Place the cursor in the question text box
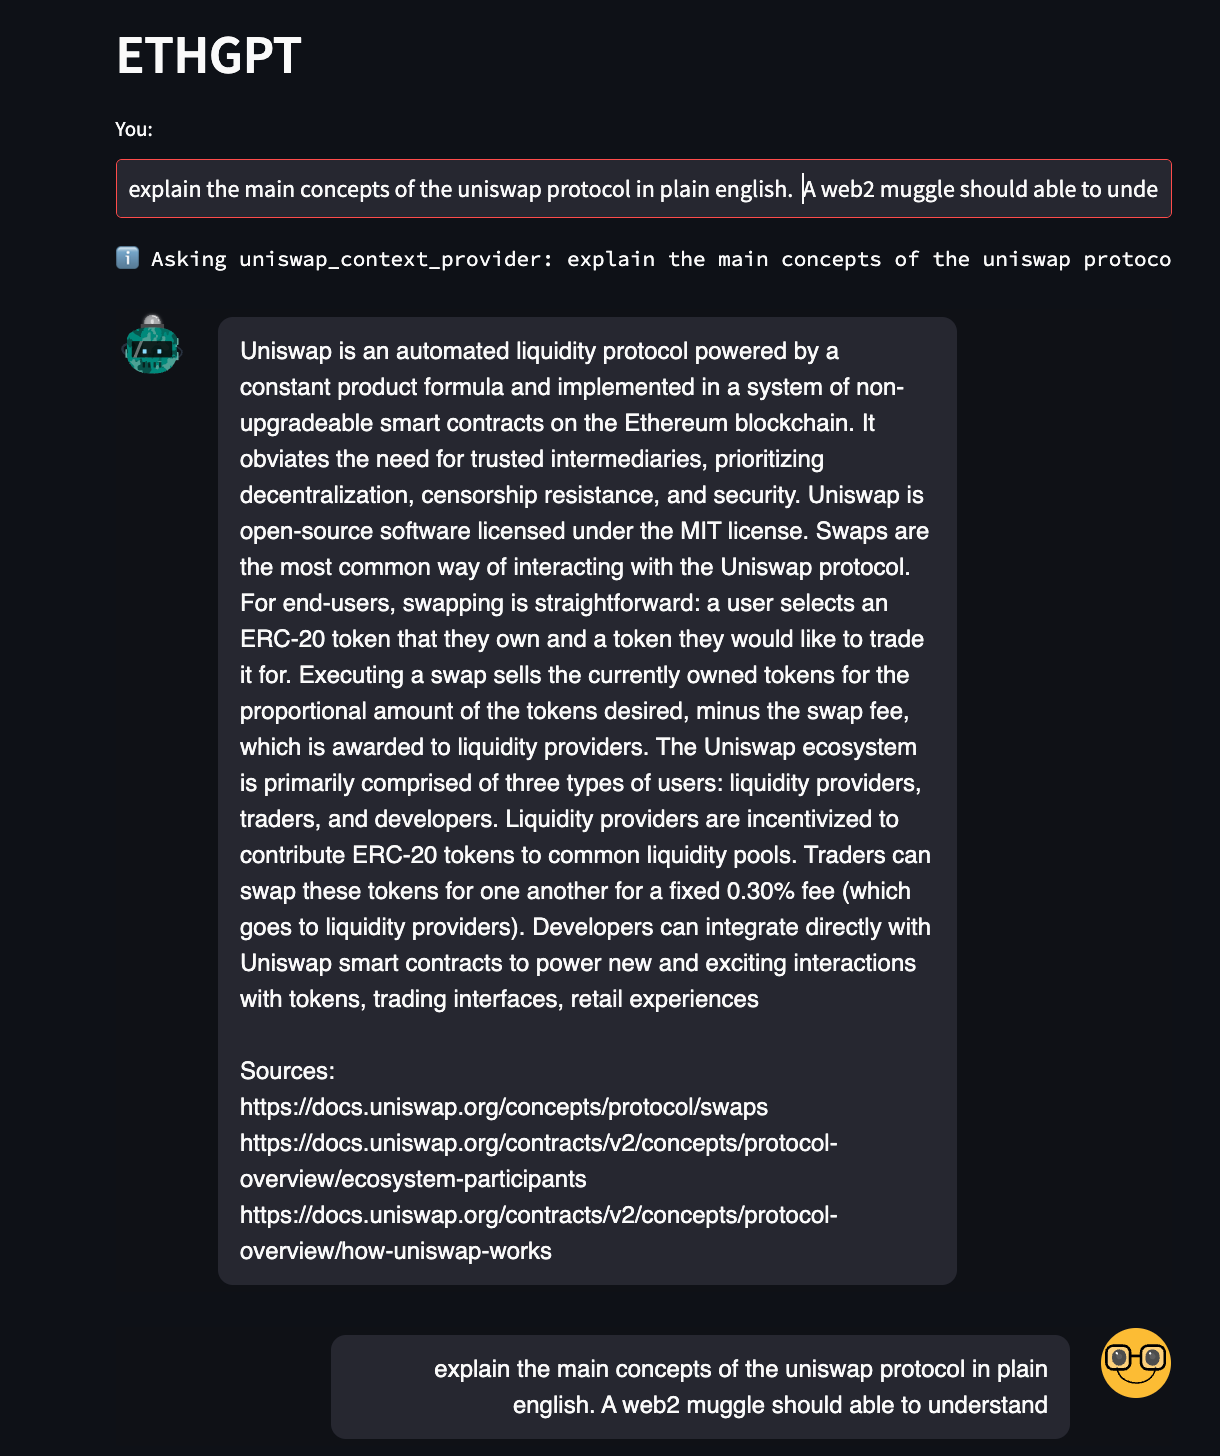Viewport: 1220px width, 1456px height. [643, 189]
